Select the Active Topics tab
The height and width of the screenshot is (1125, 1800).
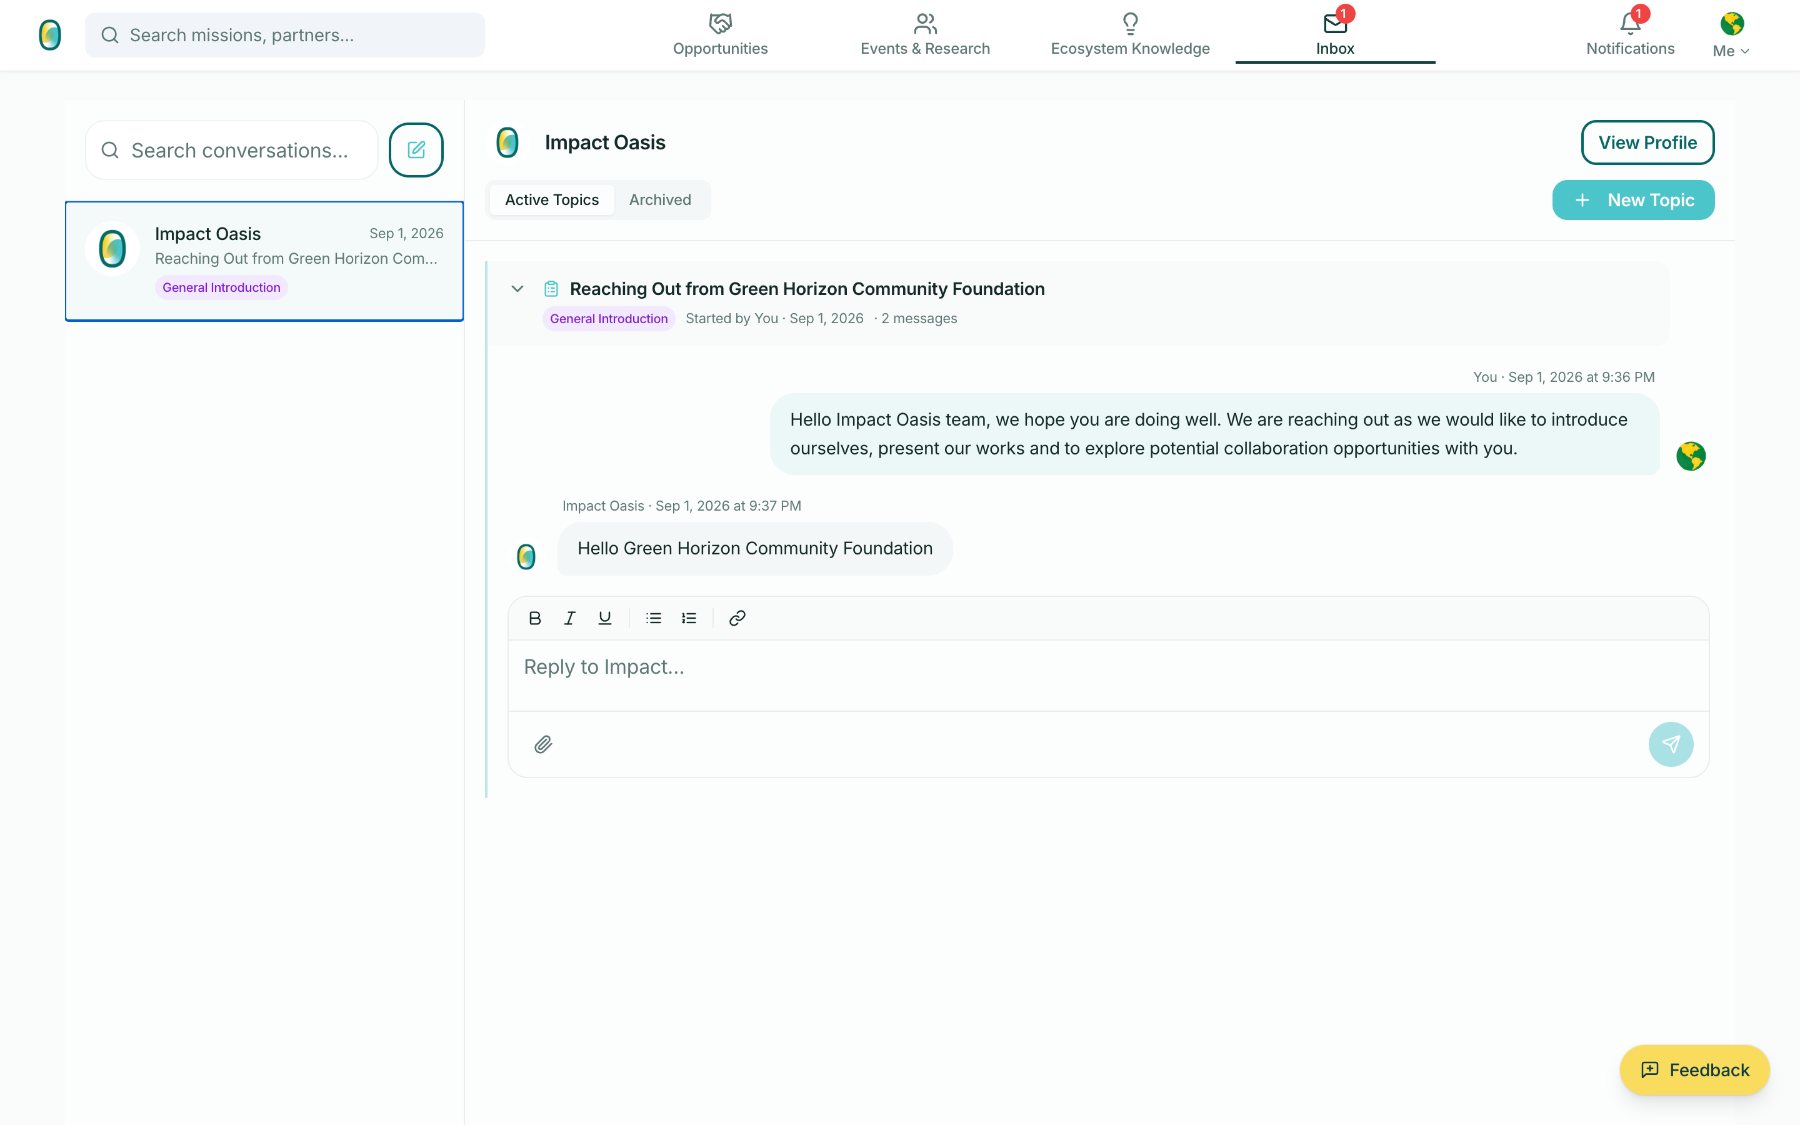(552, 200)
